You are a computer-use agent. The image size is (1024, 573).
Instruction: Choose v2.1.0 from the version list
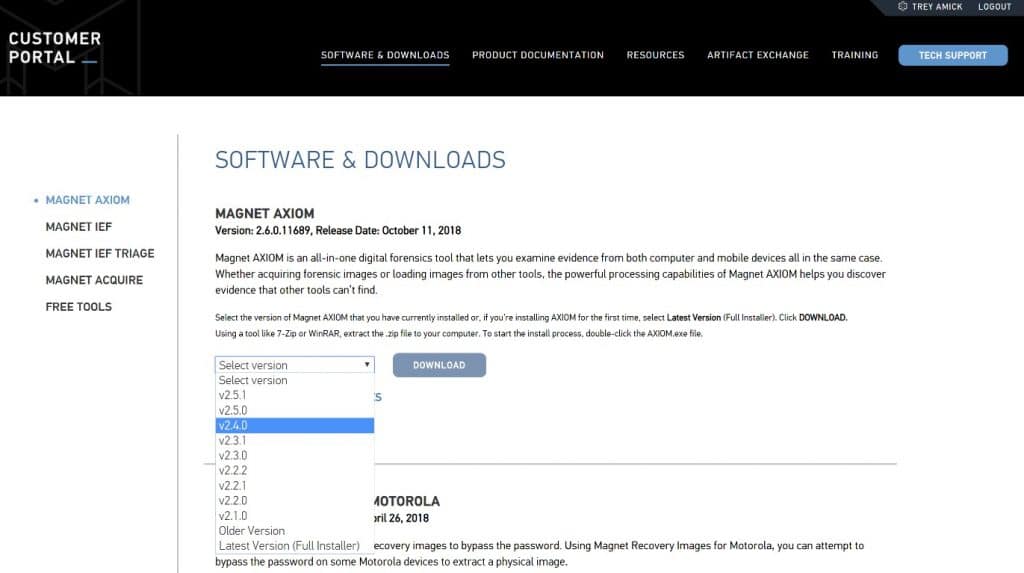(295, 516)
